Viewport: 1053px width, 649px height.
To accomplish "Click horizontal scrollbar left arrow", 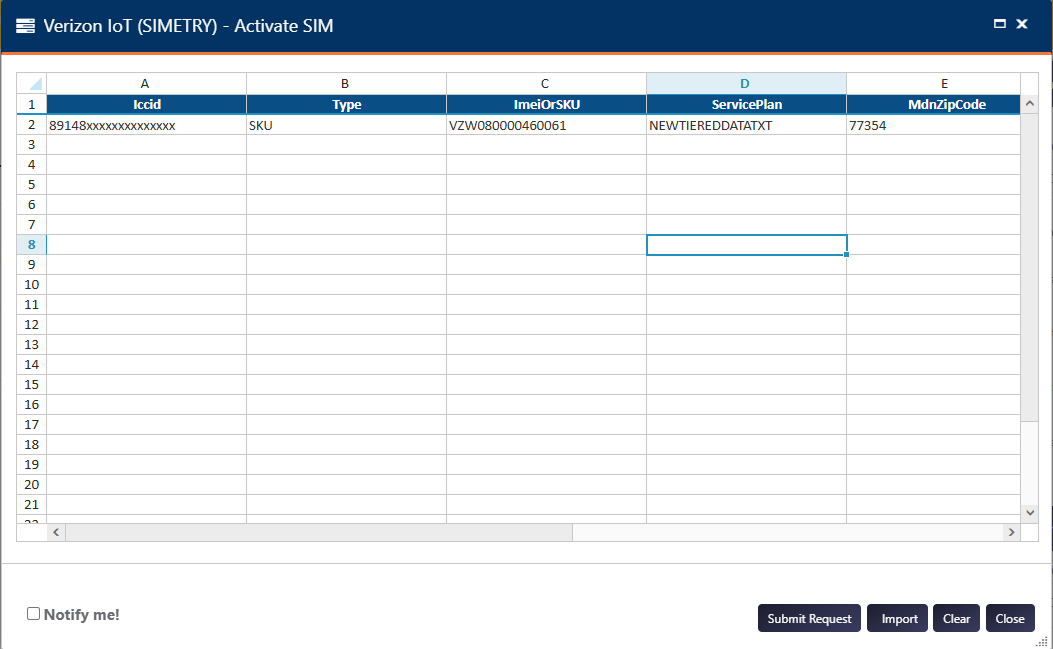I will point(56,532).
